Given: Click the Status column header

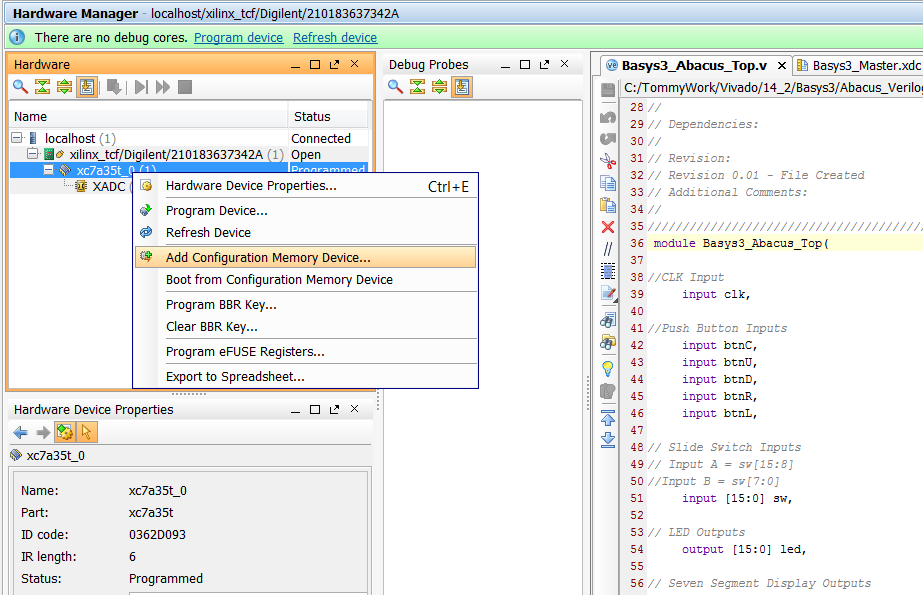Looking at the screenshot, I should (x=328, y=117).
